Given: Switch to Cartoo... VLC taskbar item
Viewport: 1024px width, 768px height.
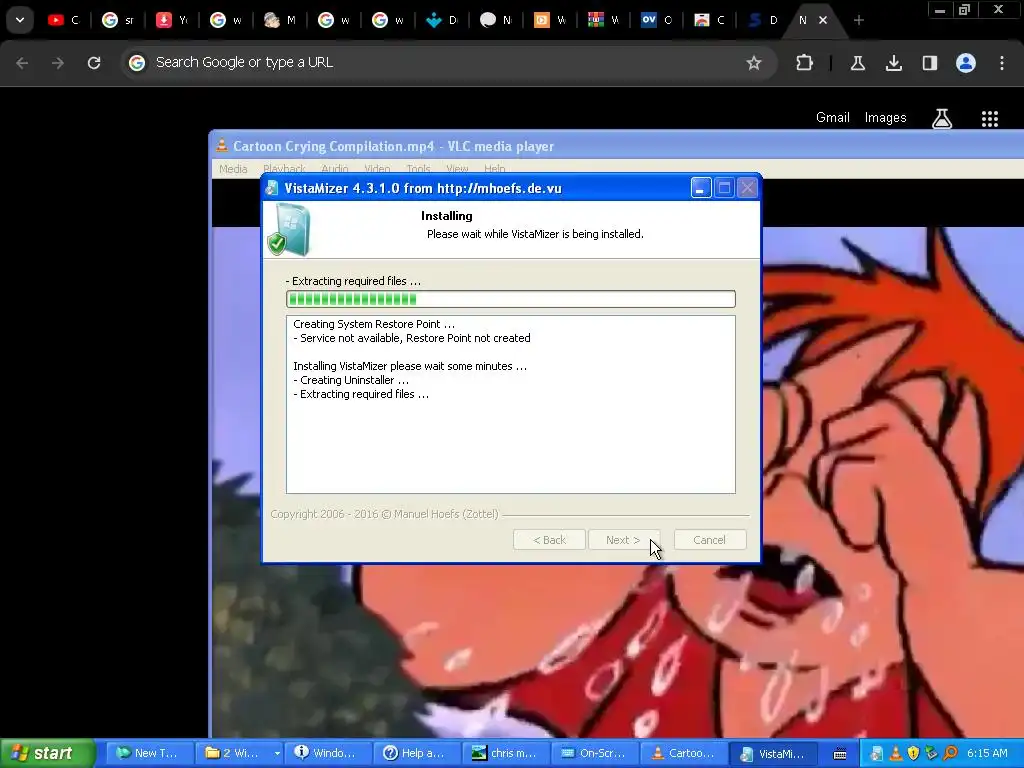Looking at the screenshot, I should [x=683, y=753].
